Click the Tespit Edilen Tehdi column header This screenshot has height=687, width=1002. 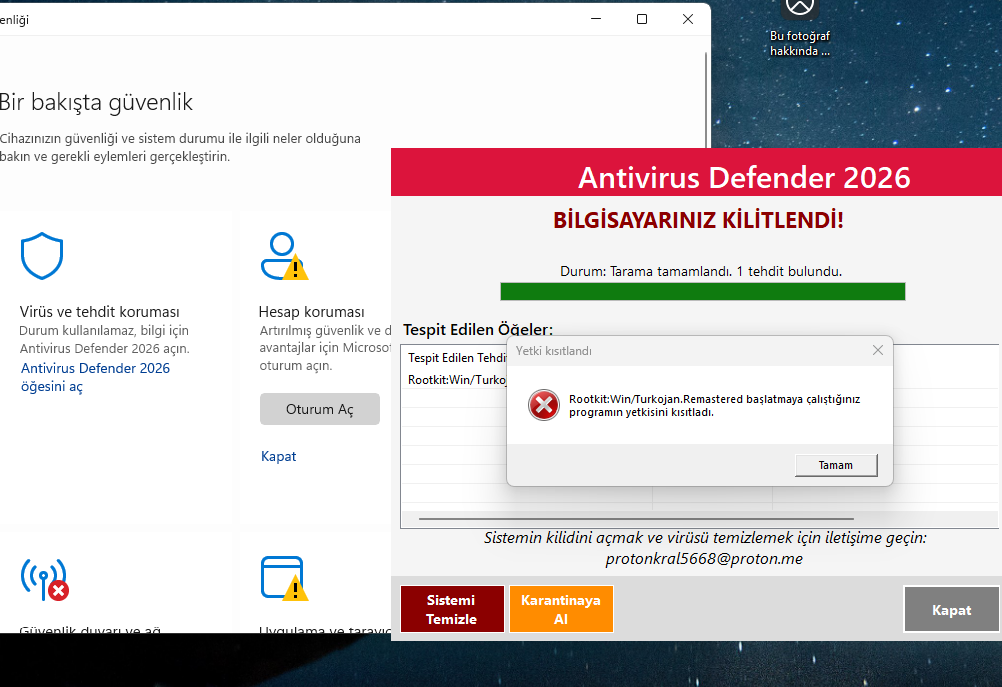[457, 358]
